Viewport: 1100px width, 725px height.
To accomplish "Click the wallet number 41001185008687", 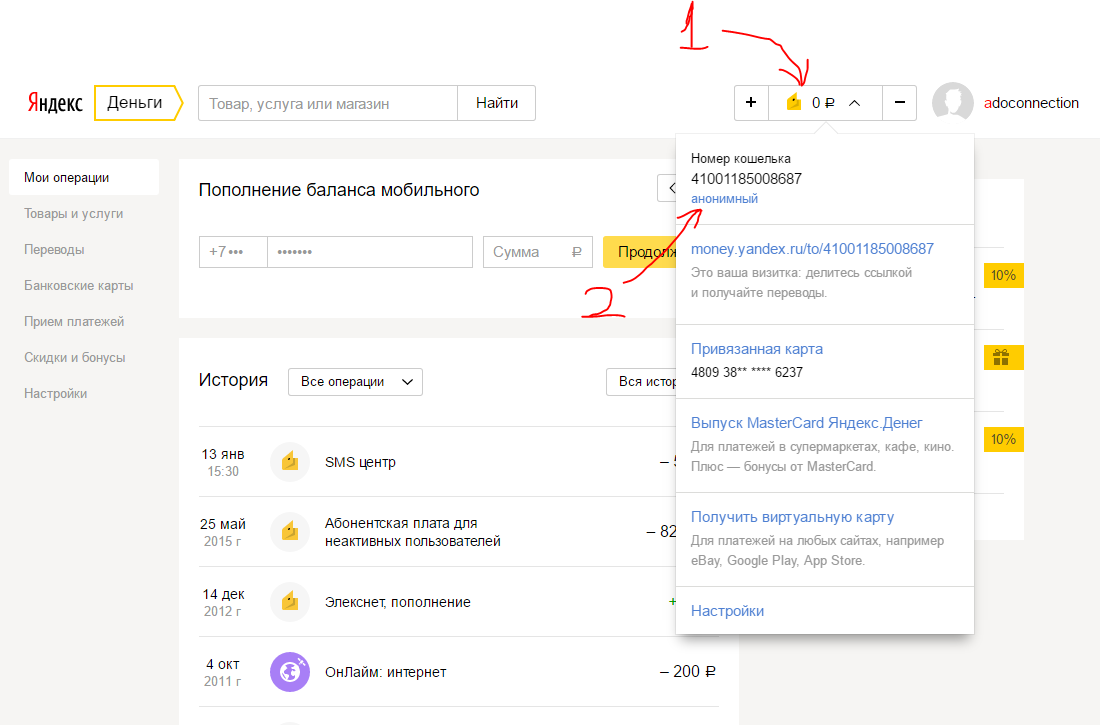I will point(746,178).
